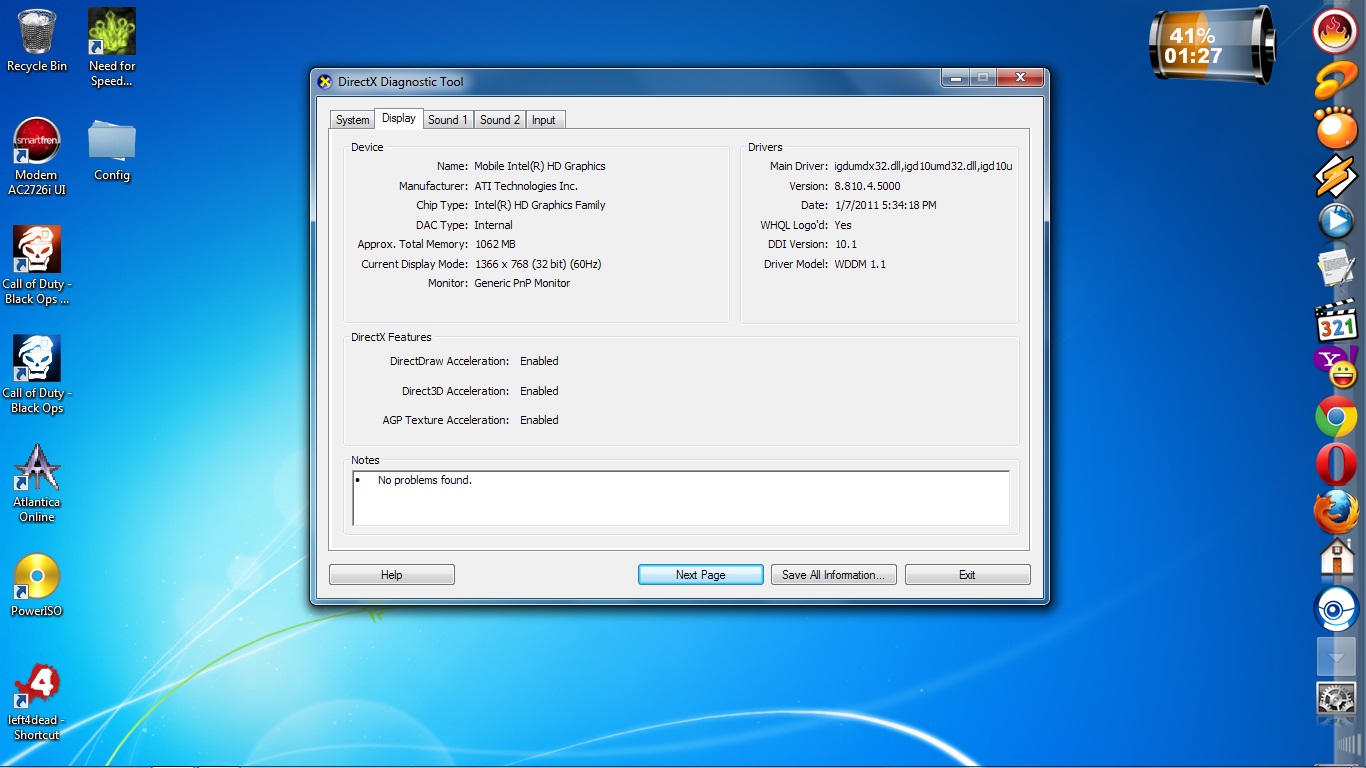This screenshot has width=1366, height=768.
Task: Click Save All Information
Action: [833, 574]
